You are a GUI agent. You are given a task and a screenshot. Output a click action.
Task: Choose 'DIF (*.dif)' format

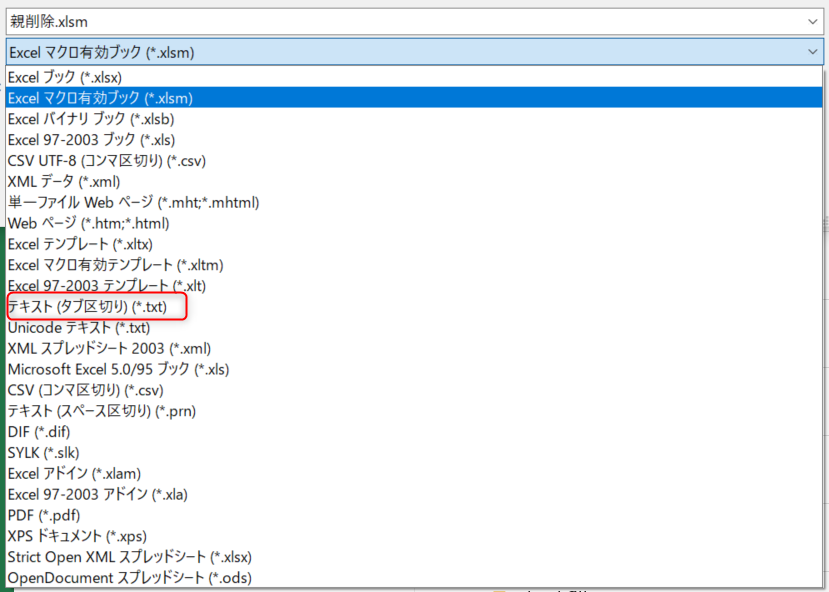[x=414, y=432]
